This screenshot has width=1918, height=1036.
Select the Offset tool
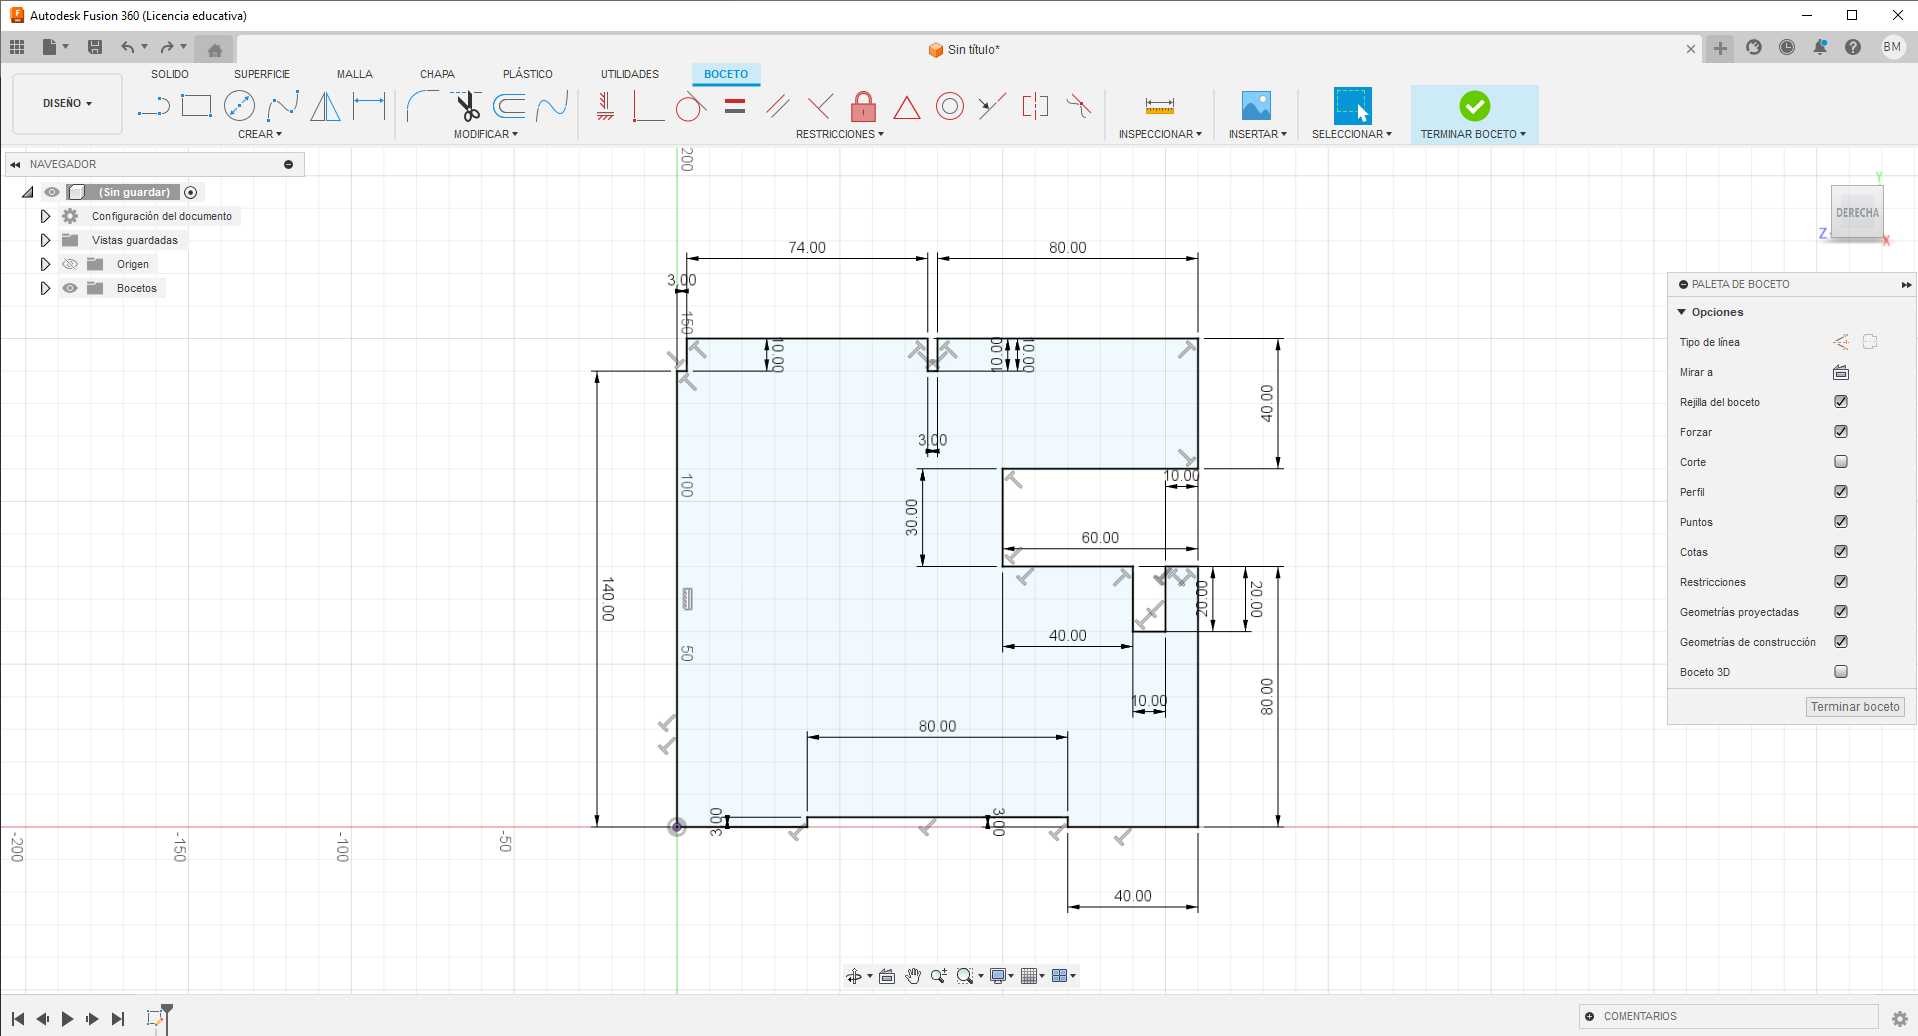(x=509, y=106)
